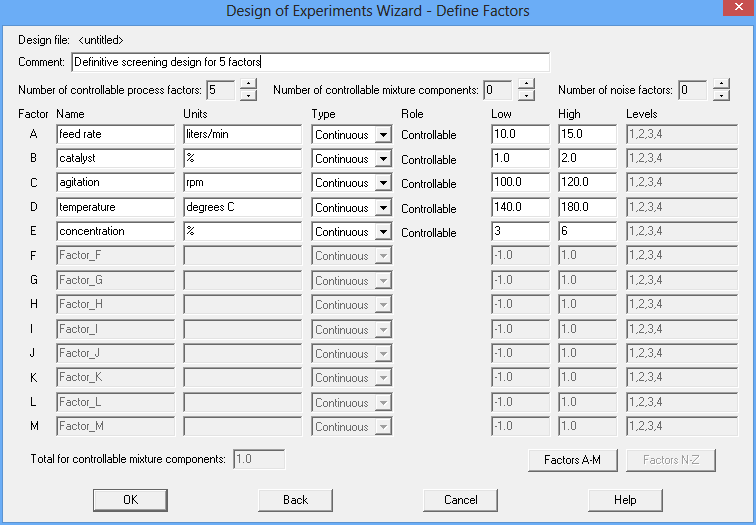Click the catalyst Units field

pos(242,159)
